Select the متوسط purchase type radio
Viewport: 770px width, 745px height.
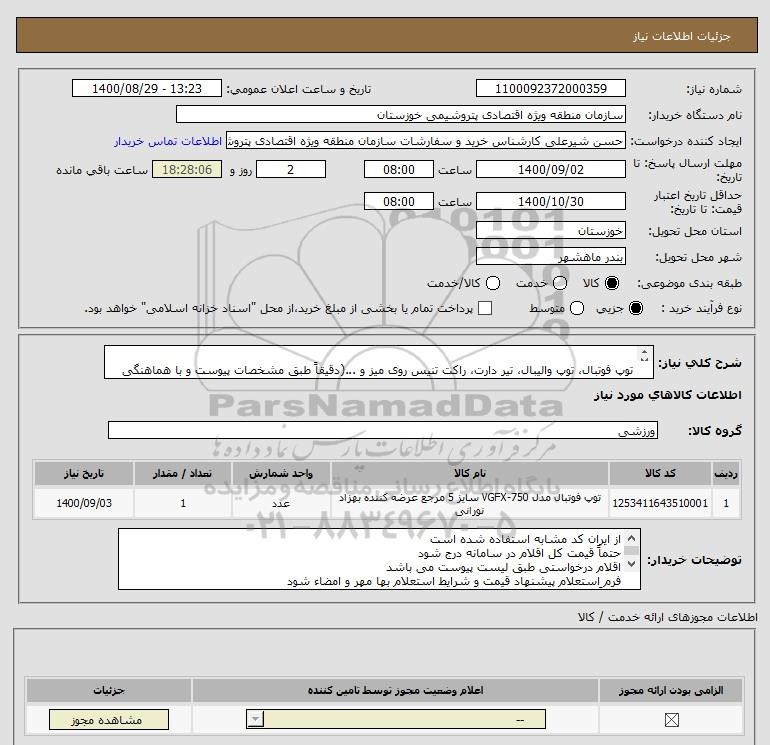coord(577,308)
